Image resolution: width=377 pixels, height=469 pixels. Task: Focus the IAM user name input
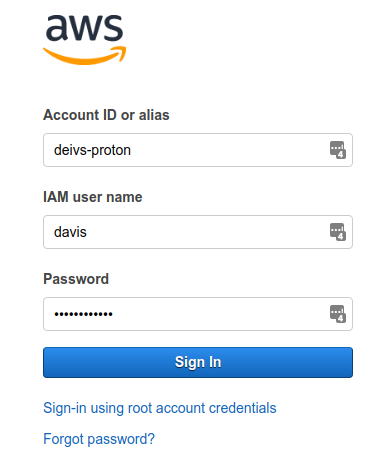198,232
